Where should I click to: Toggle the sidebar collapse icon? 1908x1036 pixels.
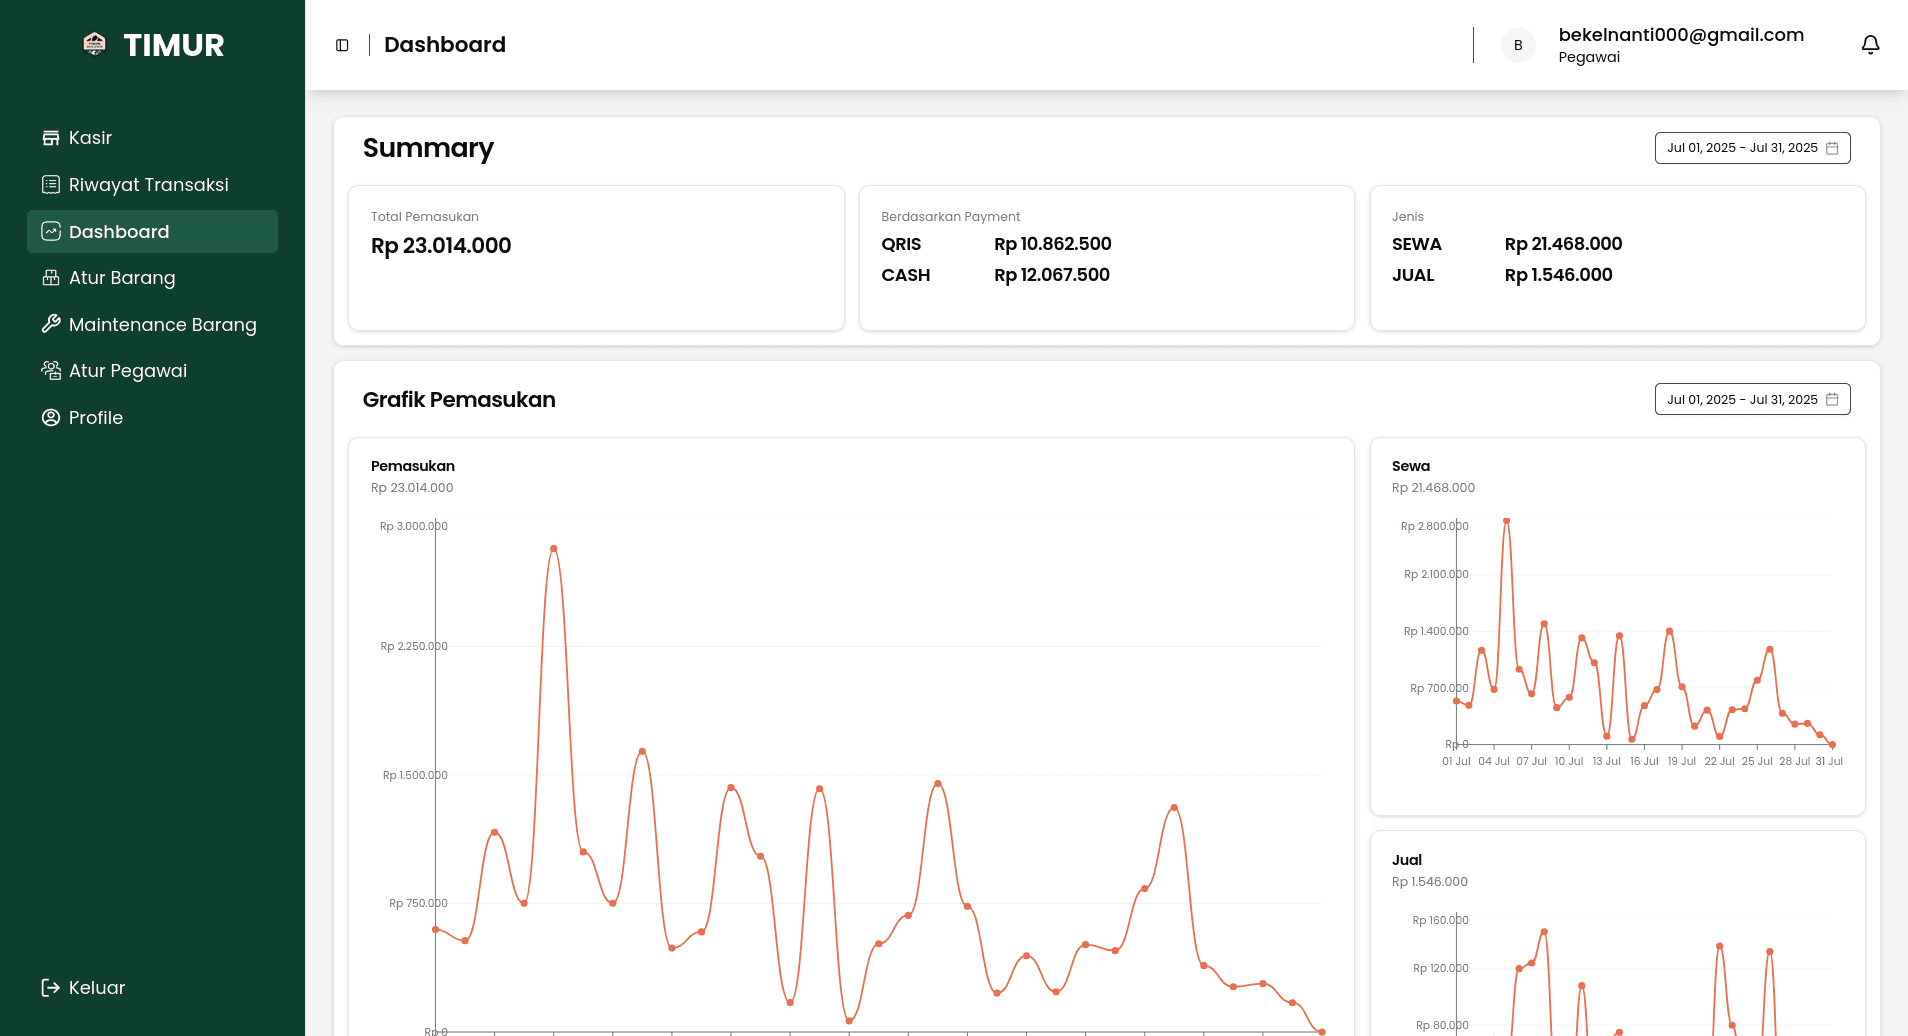pyautogui.click(x=342, y=45)
